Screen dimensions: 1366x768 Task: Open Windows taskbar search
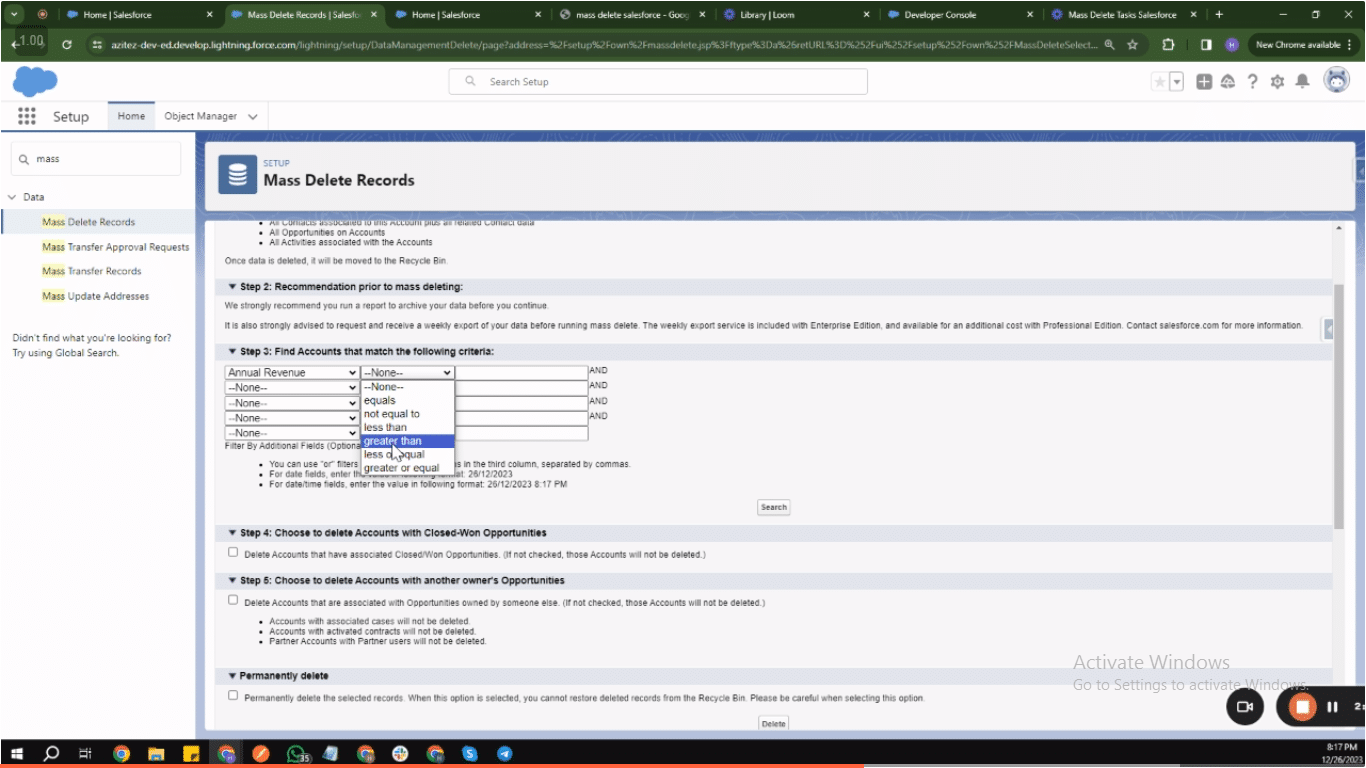51,754
